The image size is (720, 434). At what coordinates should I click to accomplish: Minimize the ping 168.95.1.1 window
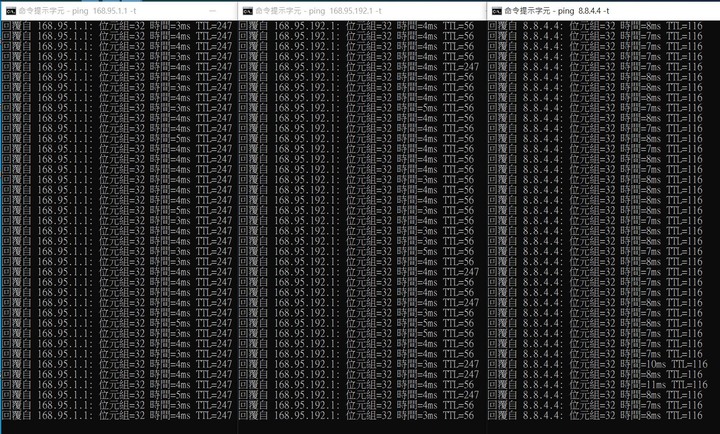pyautogui.click(x=213, y=11)
